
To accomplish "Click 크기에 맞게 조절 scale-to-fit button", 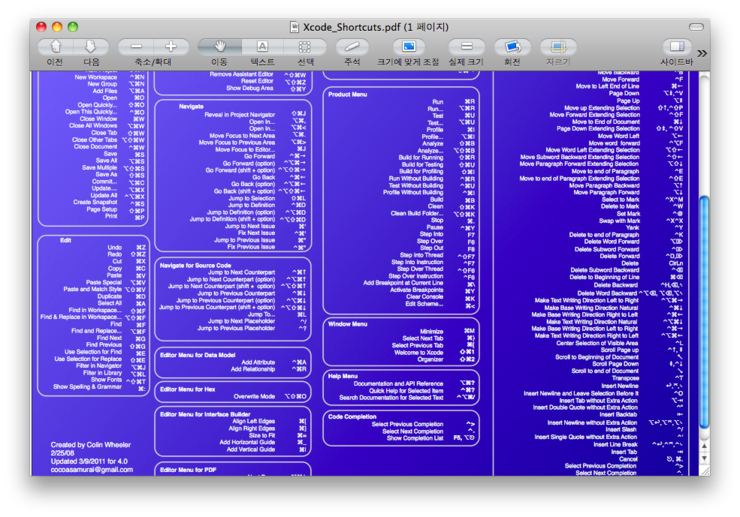I will point(409,47).
